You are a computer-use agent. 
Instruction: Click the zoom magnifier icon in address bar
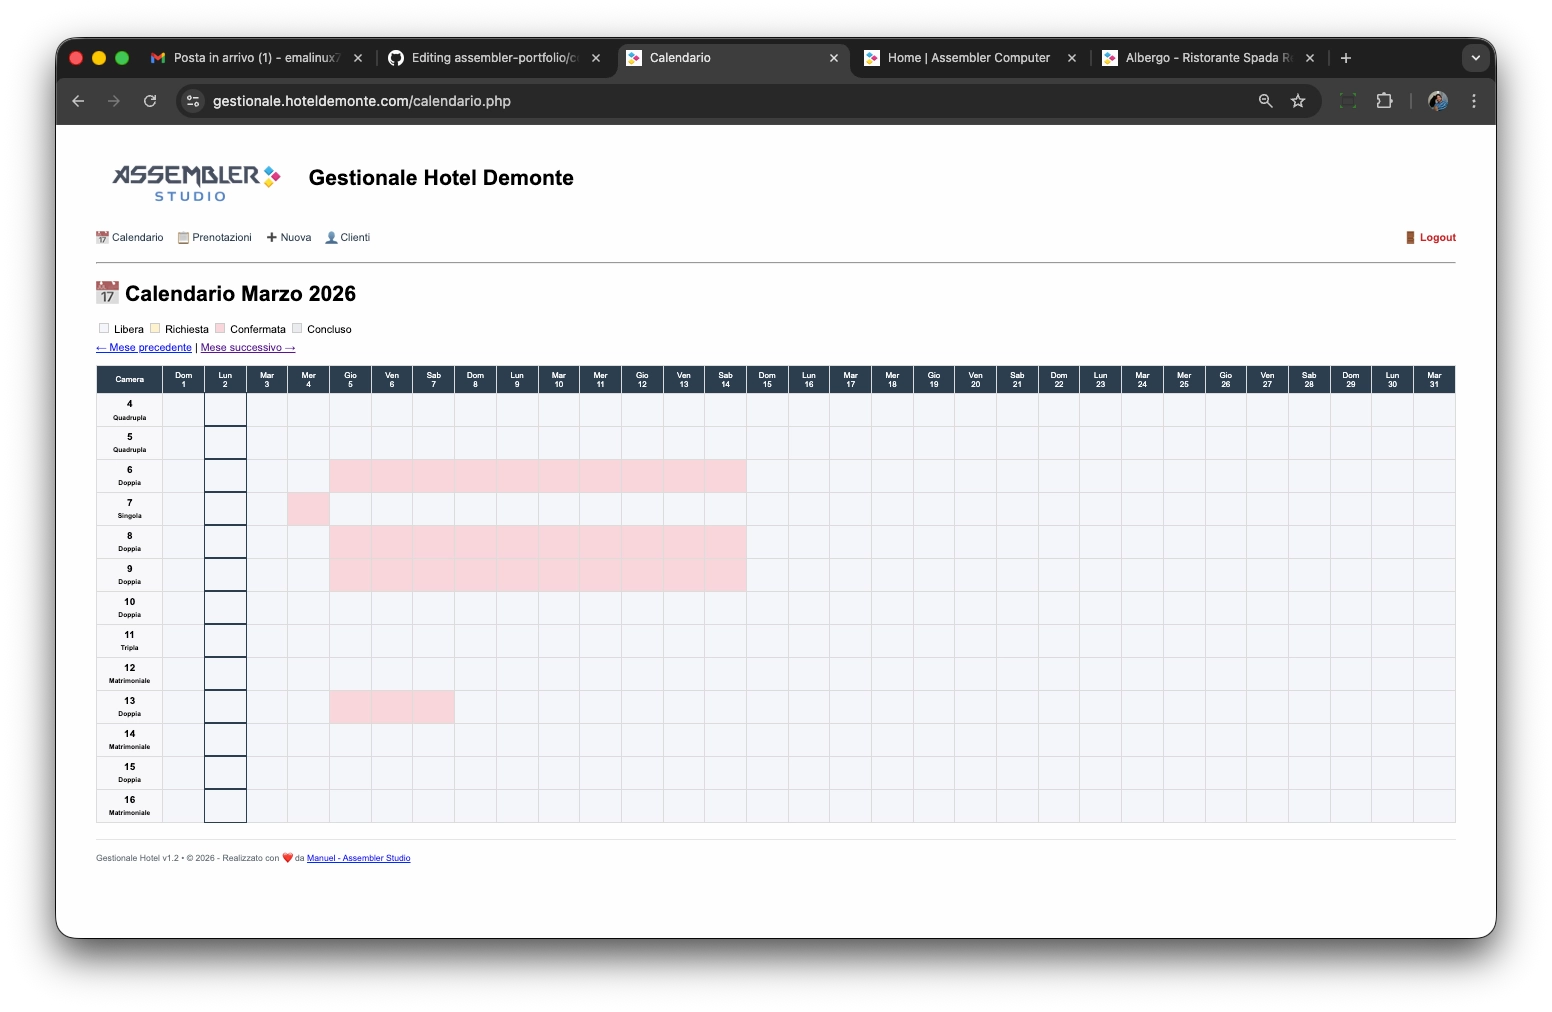click(x=1266, y=101)
